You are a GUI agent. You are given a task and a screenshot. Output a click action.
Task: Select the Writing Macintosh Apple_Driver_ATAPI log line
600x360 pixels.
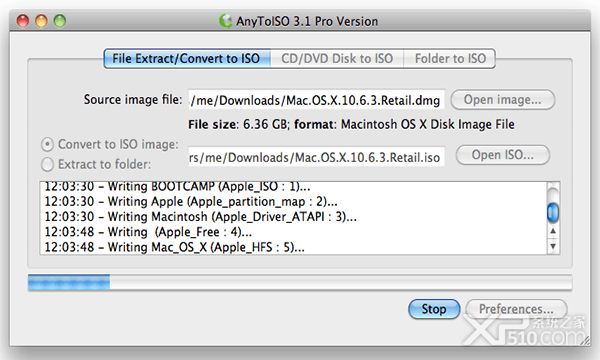201,217
